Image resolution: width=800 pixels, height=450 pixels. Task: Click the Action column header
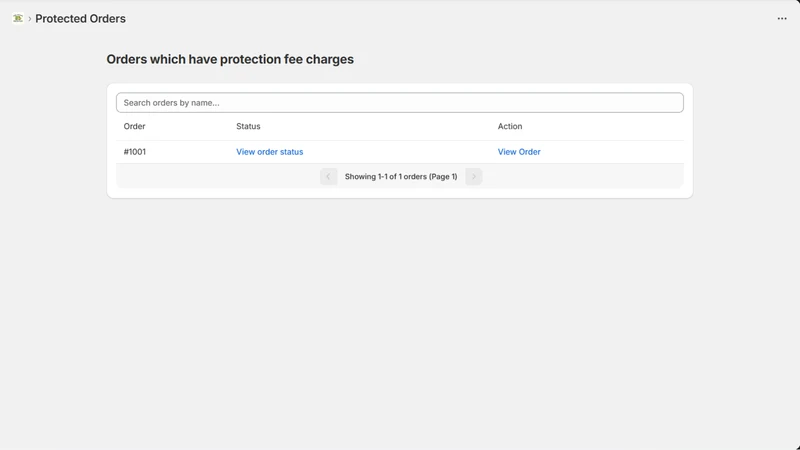click(510, 126)
